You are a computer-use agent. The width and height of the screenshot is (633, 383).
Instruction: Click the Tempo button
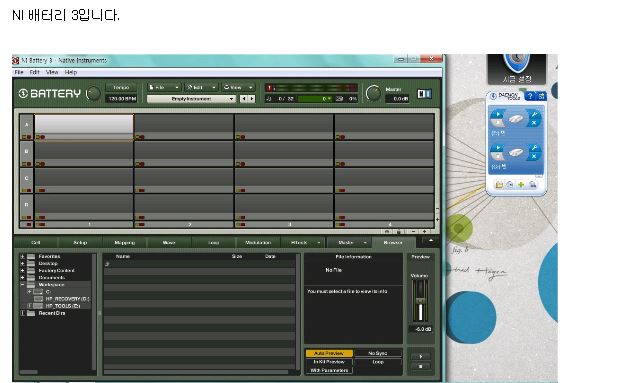[x=121, y=87]
